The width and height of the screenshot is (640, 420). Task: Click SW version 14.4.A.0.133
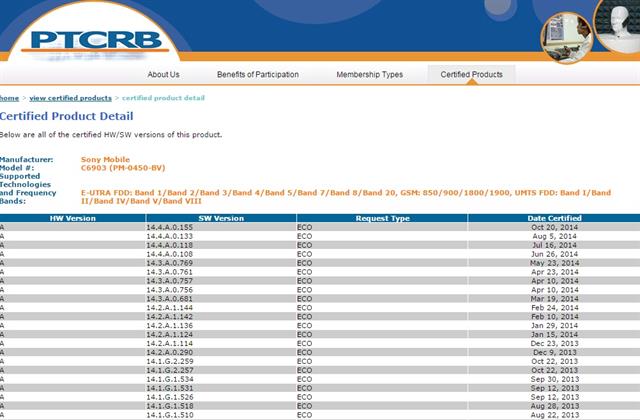pos(170,236)
